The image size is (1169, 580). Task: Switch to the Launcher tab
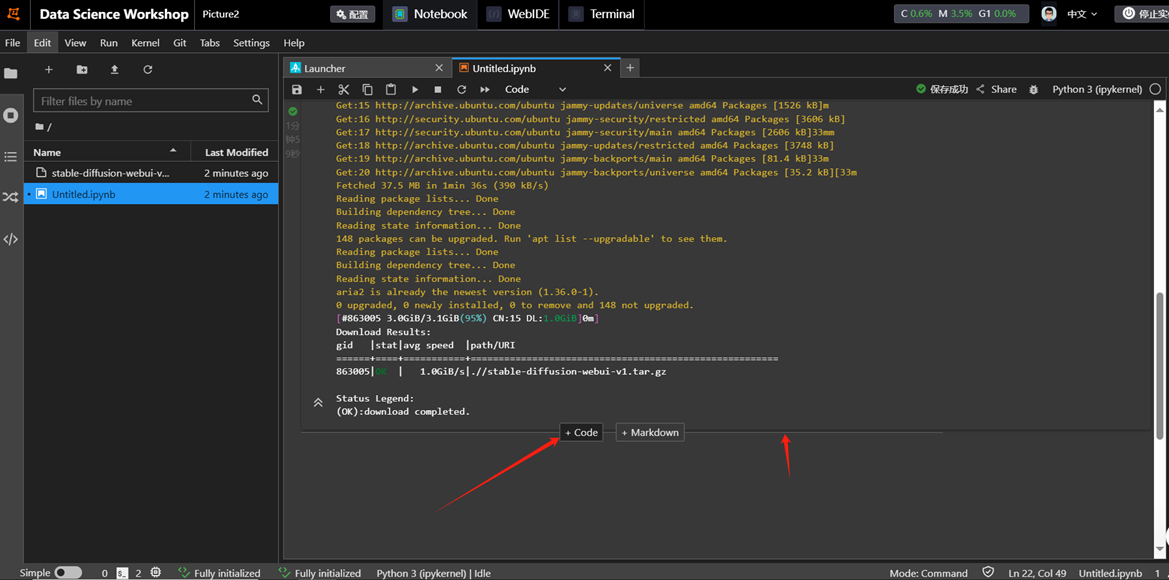(325, 68)
